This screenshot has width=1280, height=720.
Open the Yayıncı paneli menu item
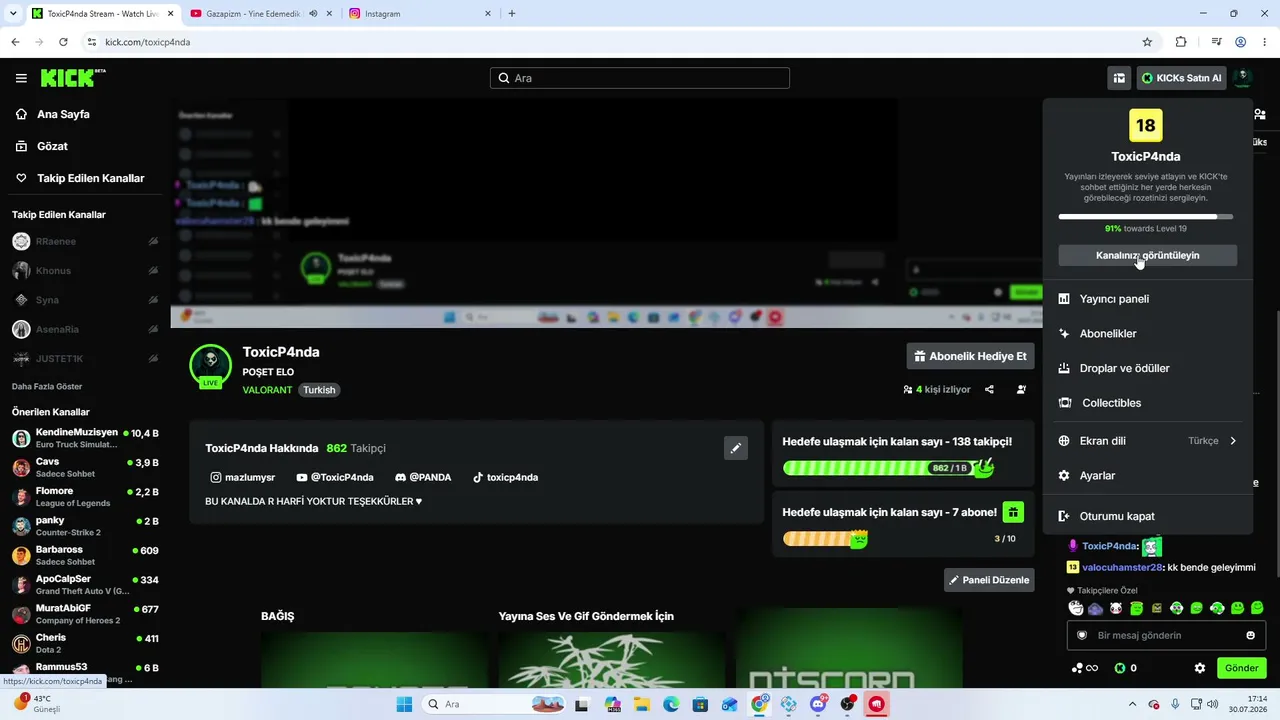pos(1147,299)
